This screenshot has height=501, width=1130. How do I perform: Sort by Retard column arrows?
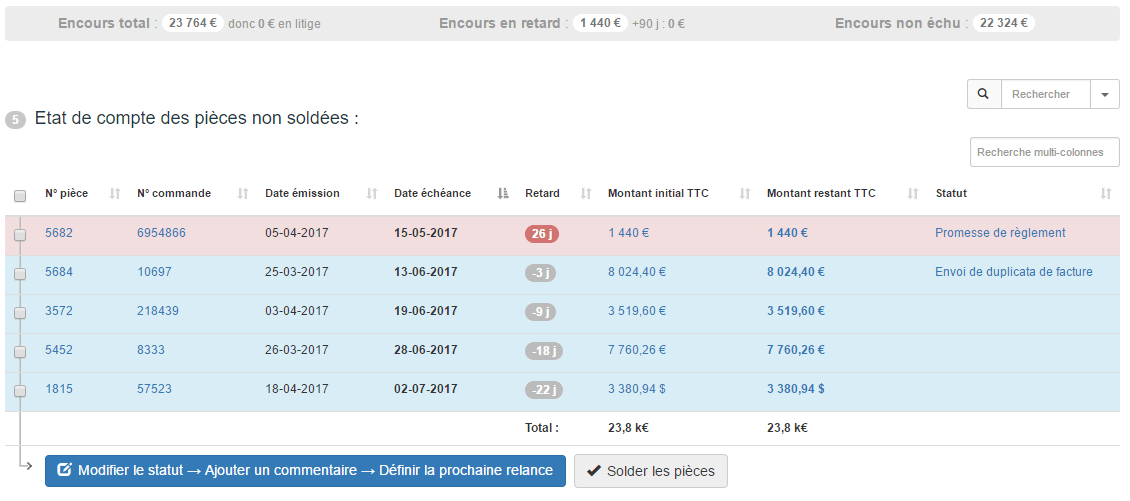[x=586, y=193]
